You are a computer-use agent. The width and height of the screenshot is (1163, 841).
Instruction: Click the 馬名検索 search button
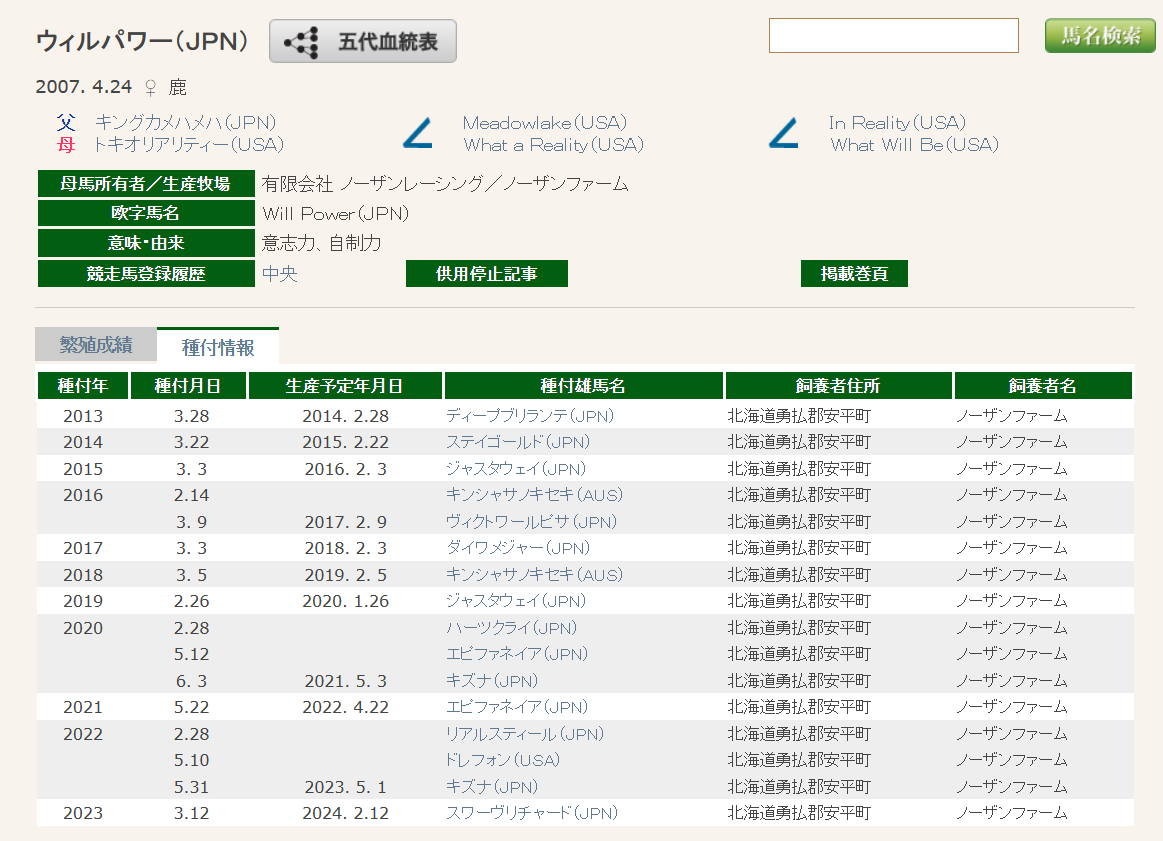[x=1099, y=36]
